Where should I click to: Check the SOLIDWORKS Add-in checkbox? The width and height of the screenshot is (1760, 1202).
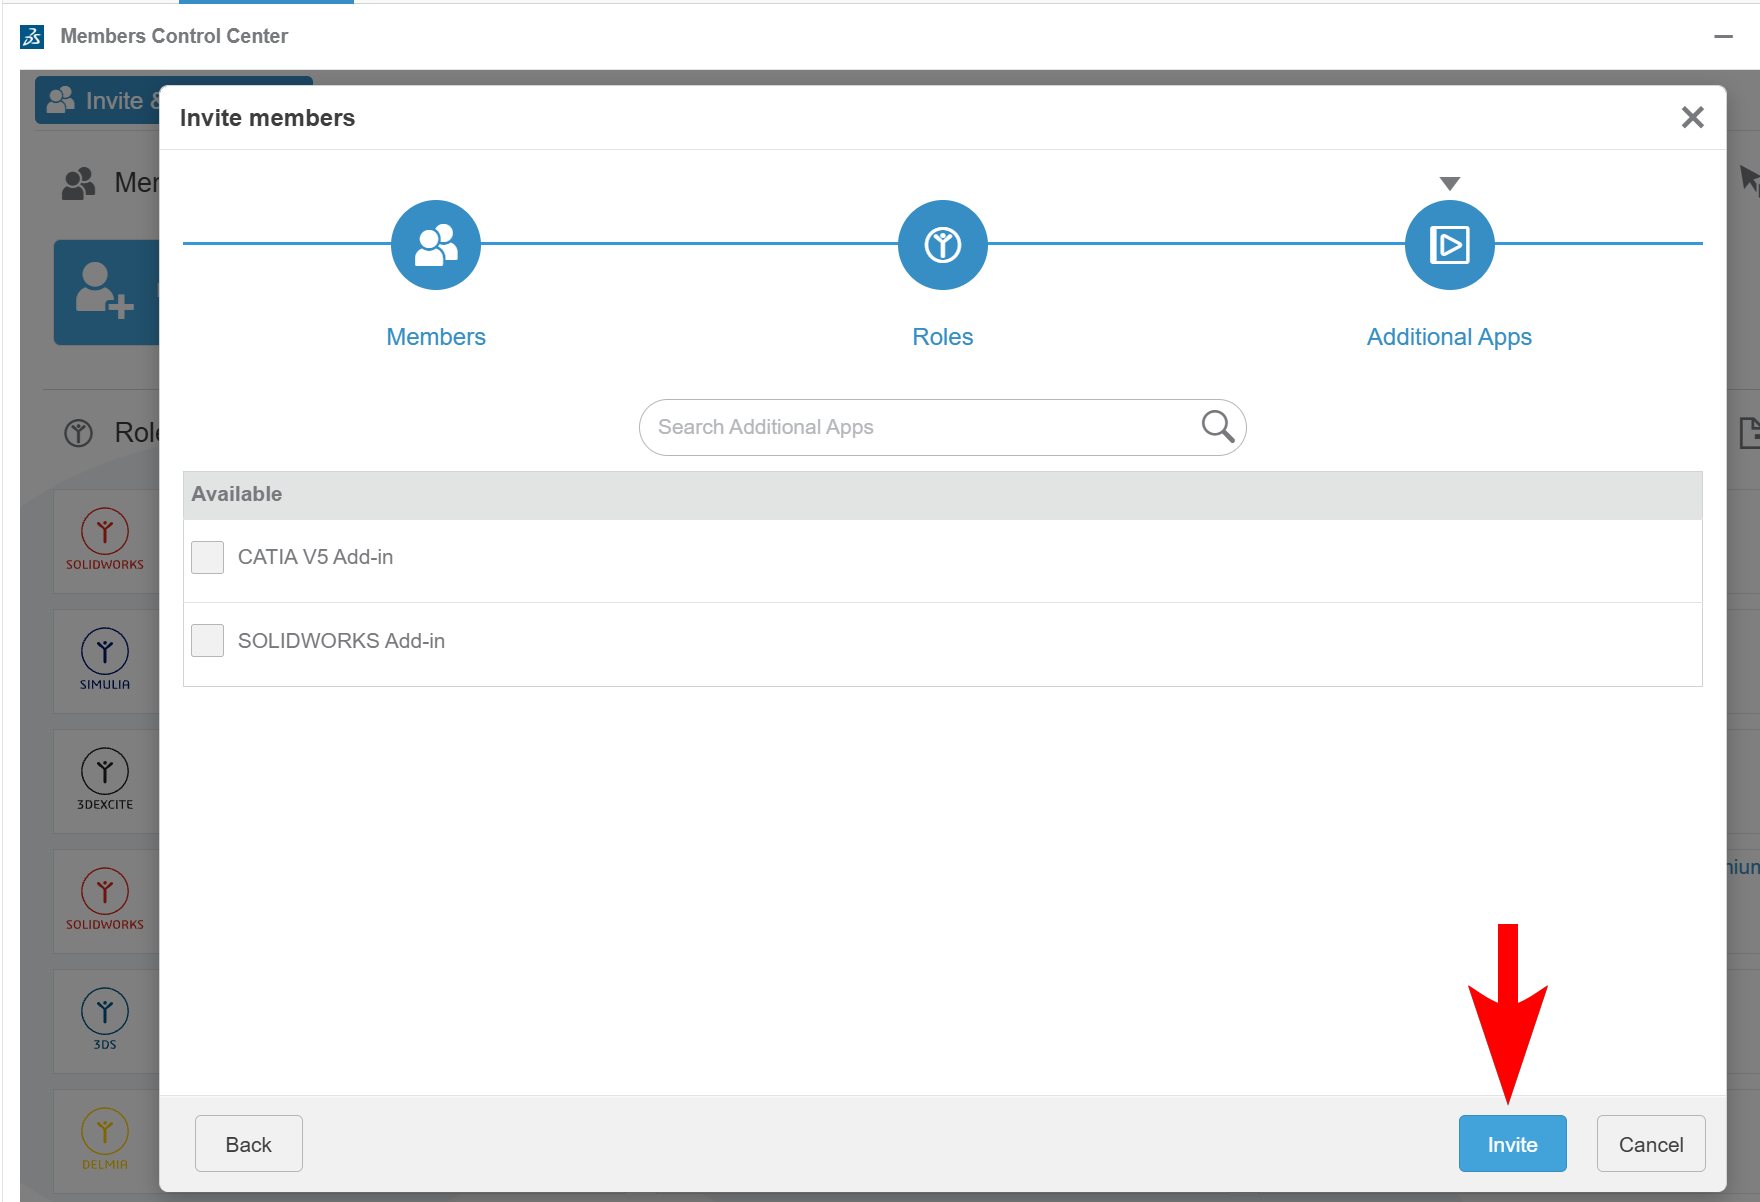click(208, 641)
